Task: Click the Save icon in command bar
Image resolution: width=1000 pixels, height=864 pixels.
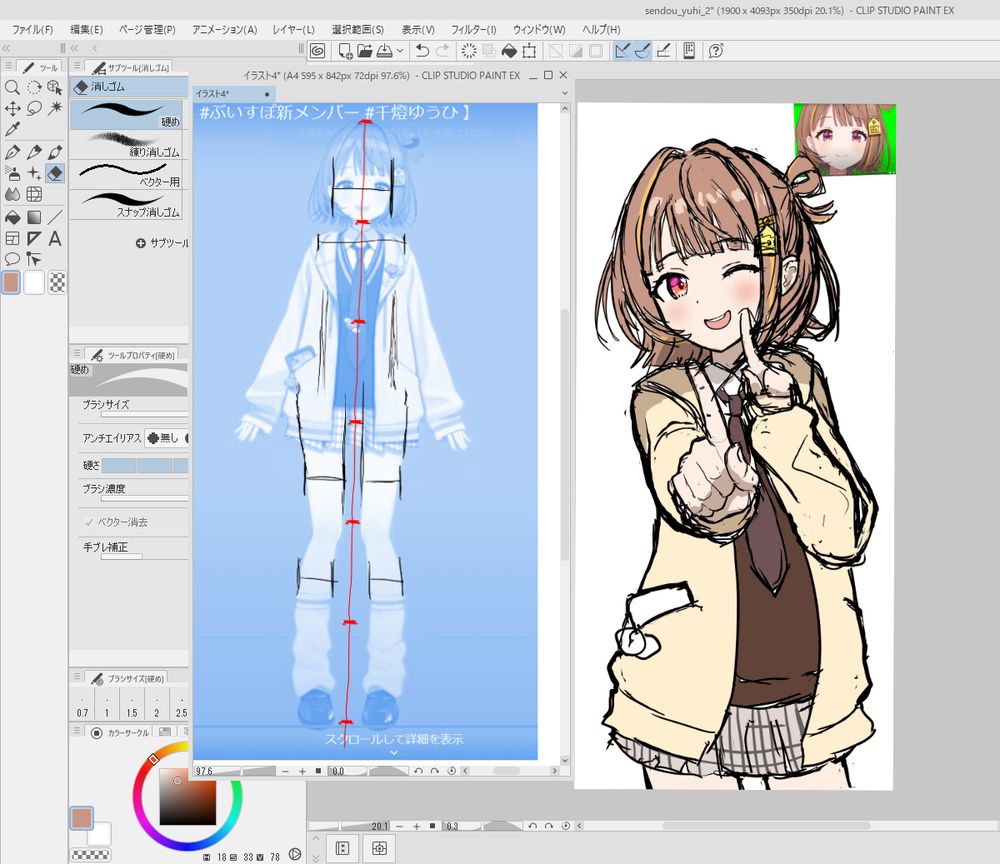Action: click(385, 51)
